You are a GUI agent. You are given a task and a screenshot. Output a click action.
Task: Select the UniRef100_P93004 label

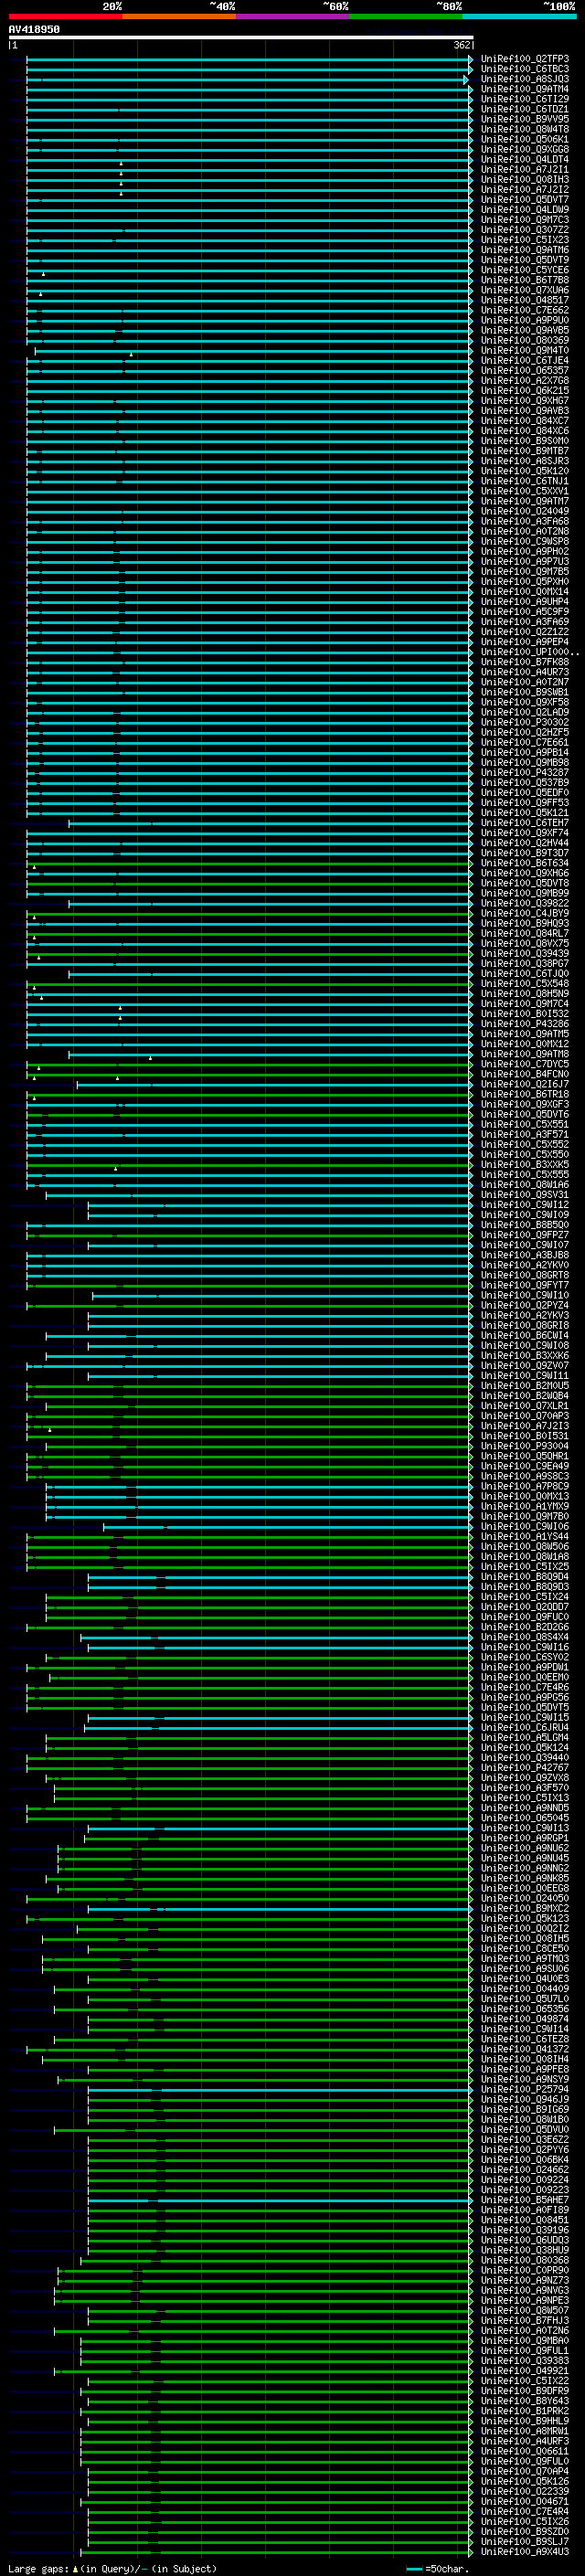pos(525,1446)
